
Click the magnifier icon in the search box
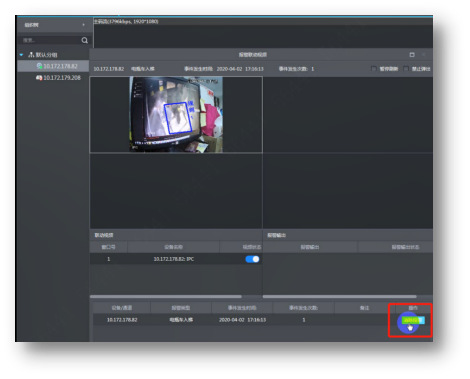click(85, 40)
